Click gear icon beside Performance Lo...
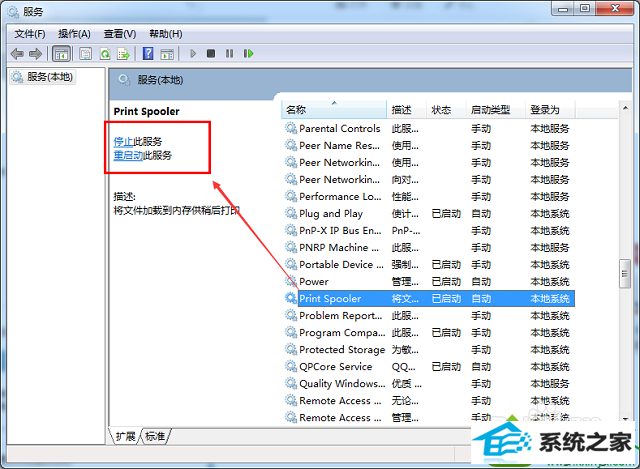 [x=291, y=196]
